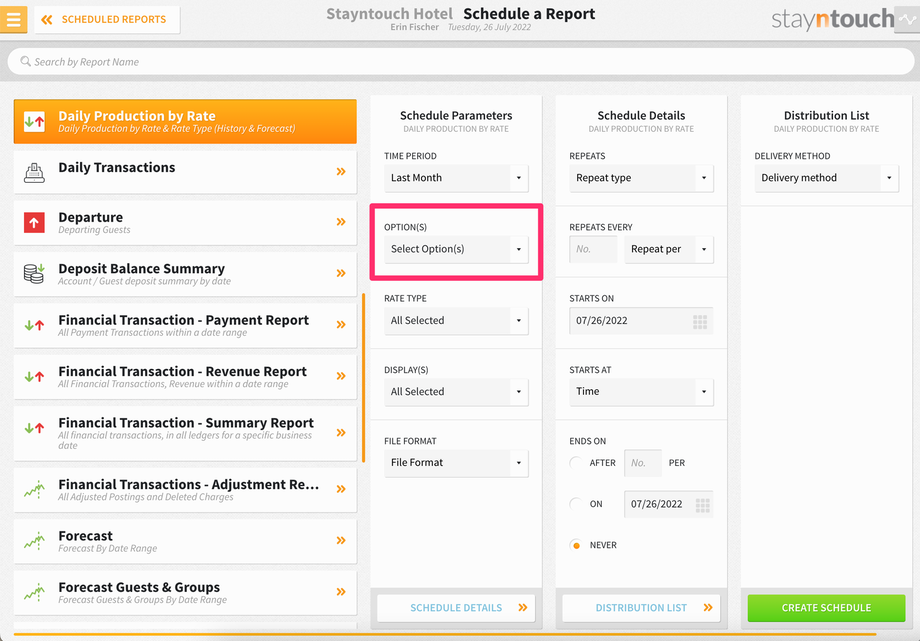Select the Ends On AFTER radio button

576,463
